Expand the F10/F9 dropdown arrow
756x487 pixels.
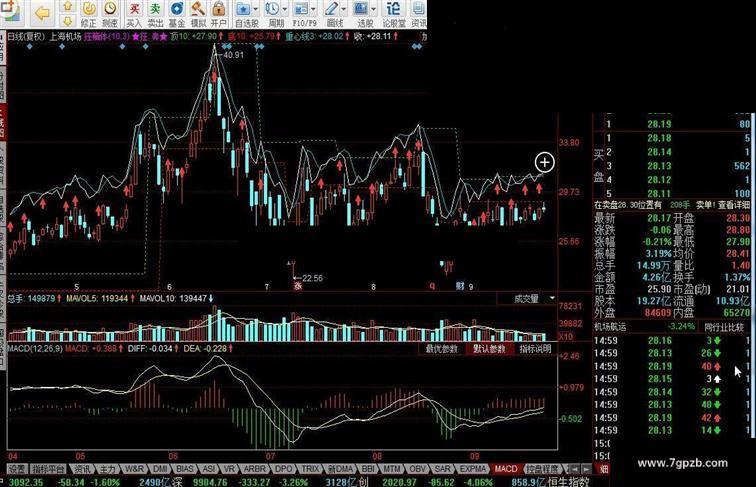(x=313, y=10)
